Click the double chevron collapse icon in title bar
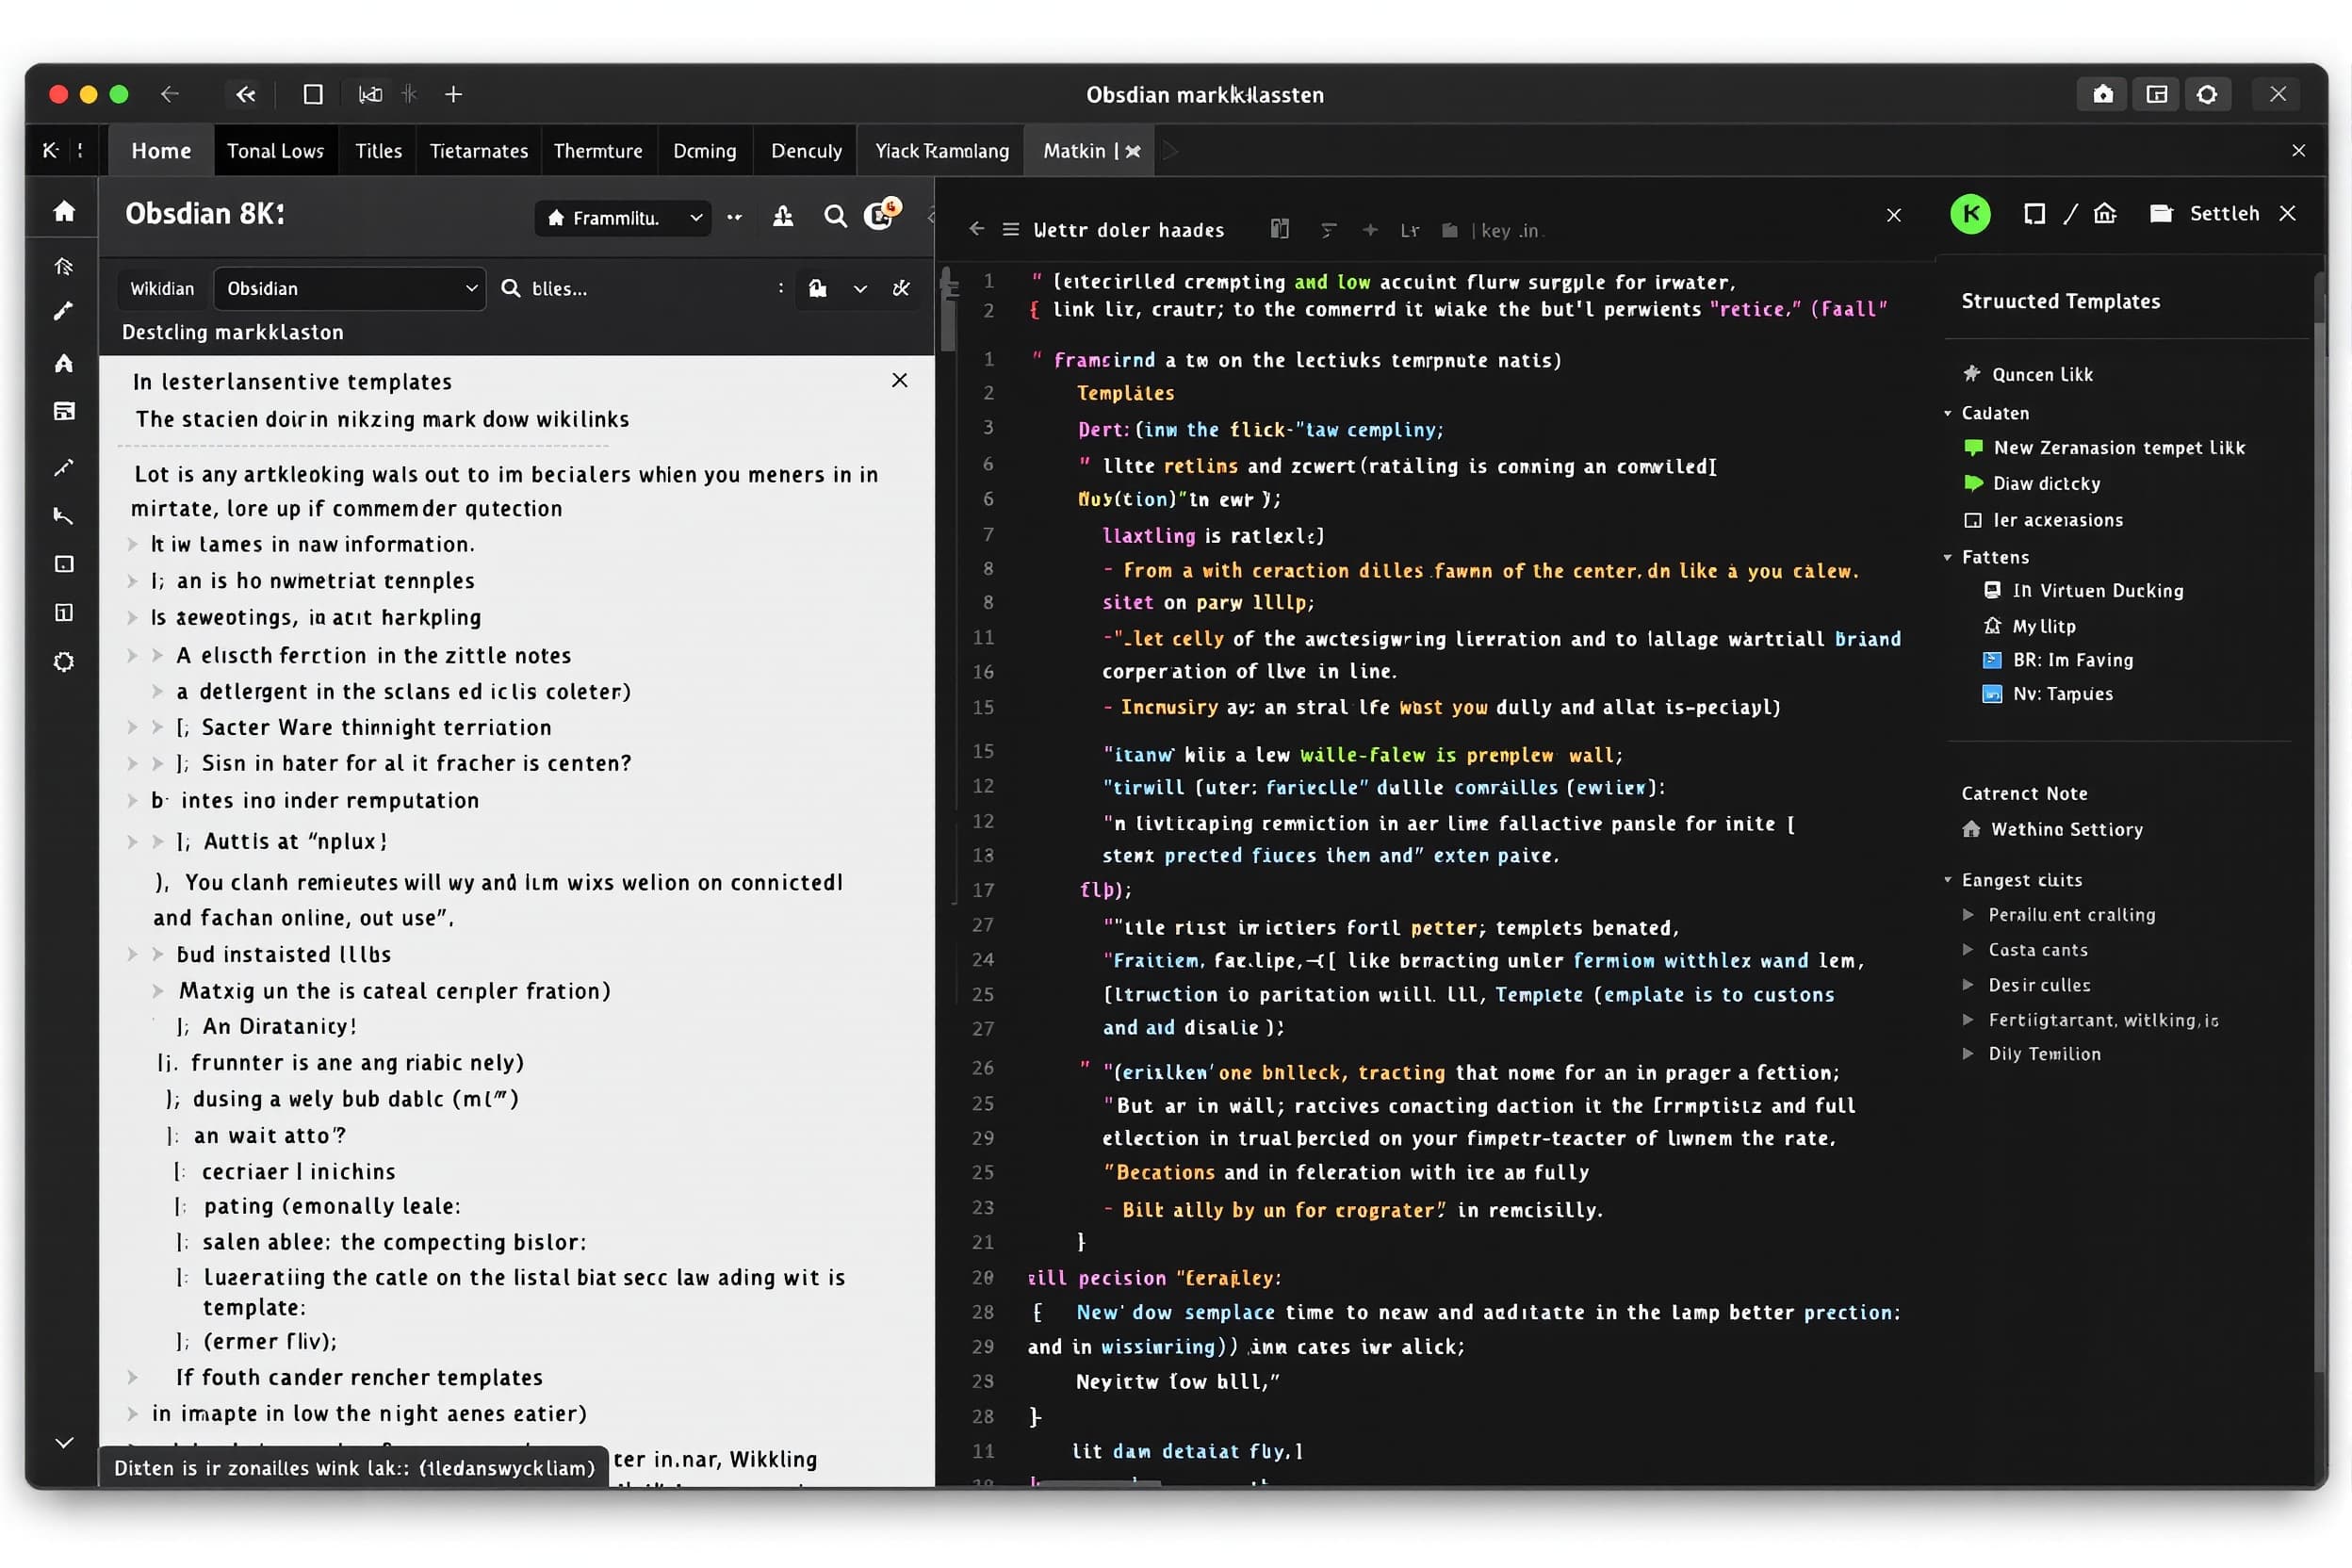This screenshot has height=1568, width=2352. (246, 94)
